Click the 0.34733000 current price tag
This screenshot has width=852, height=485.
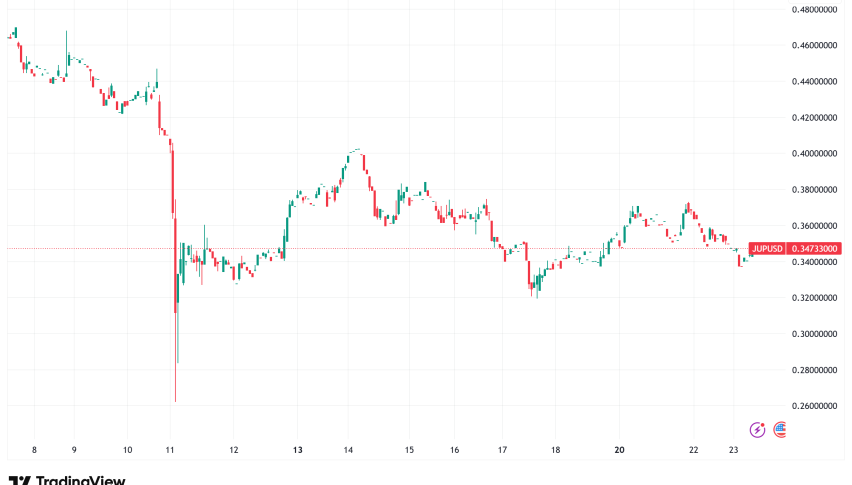814,248
